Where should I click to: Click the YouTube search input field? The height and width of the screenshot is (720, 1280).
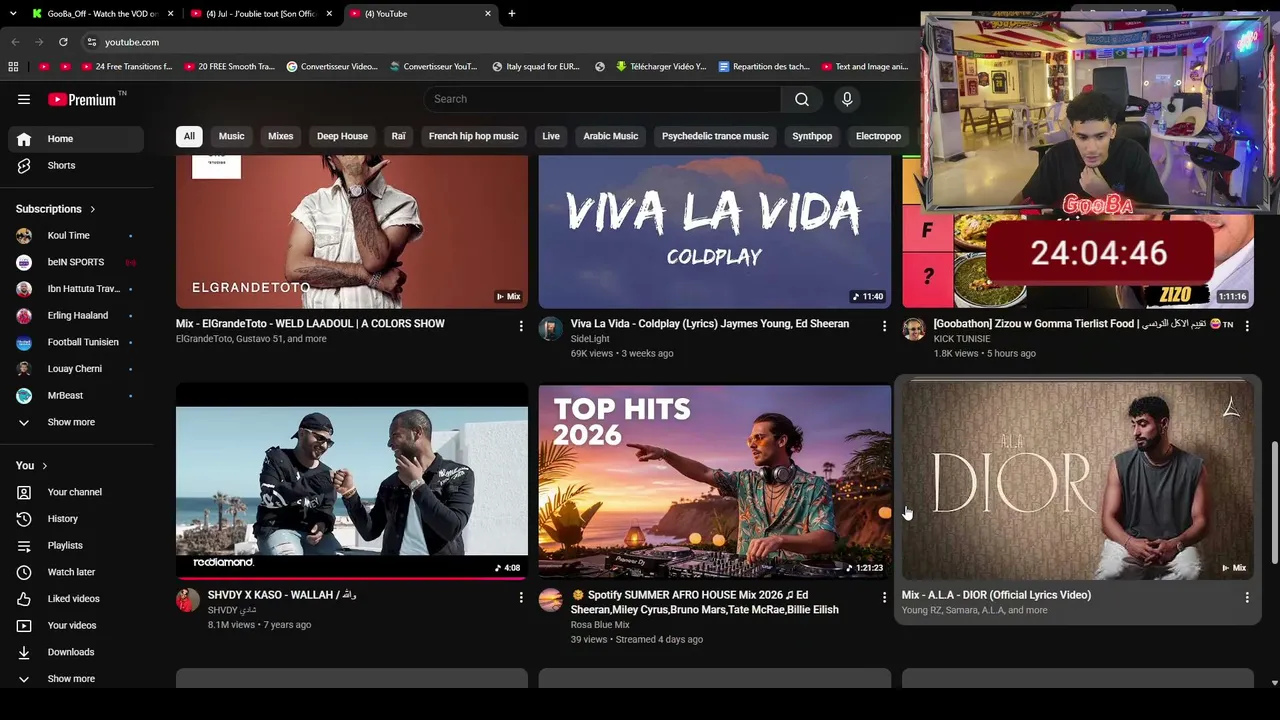click(x=604, y=99)
